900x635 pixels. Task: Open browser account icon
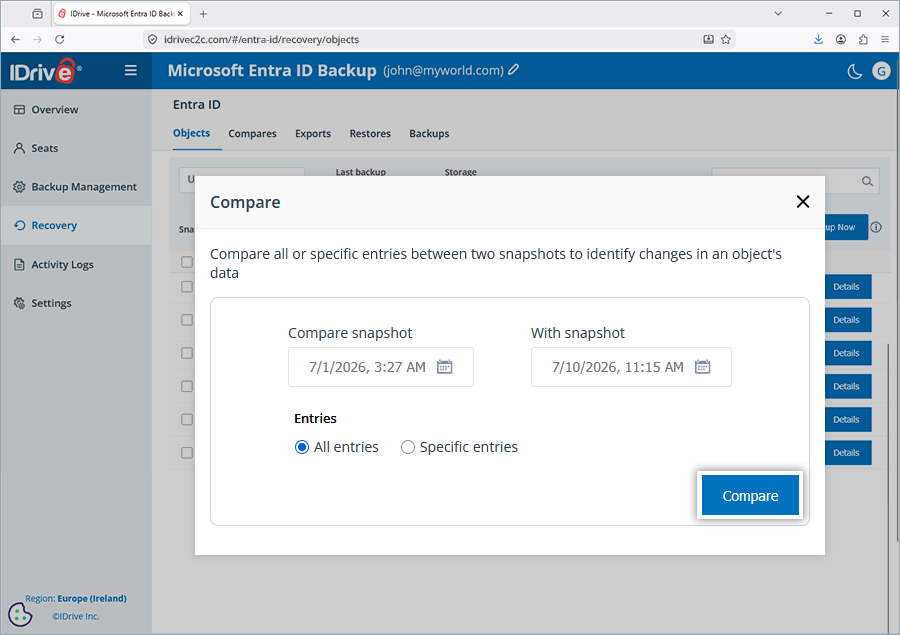pyautogui.click(x=840, y=40)
